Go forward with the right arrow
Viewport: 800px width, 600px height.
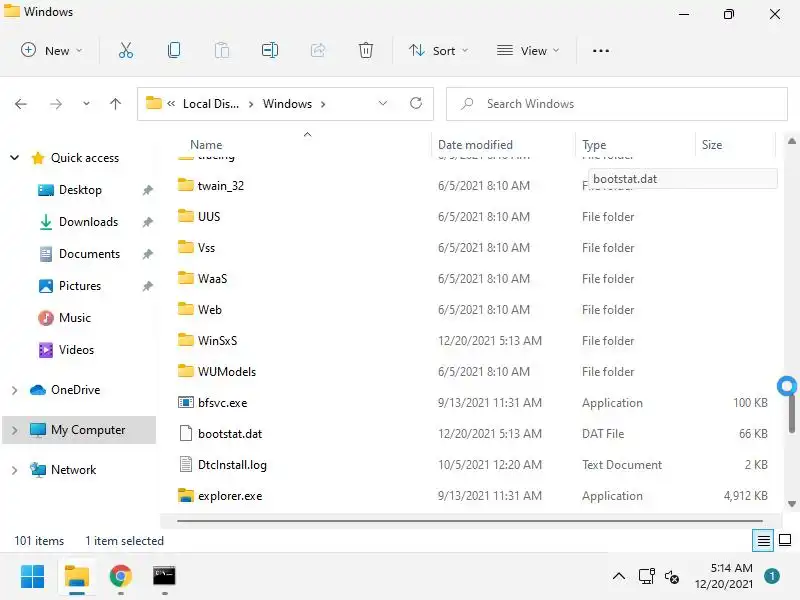56,104
